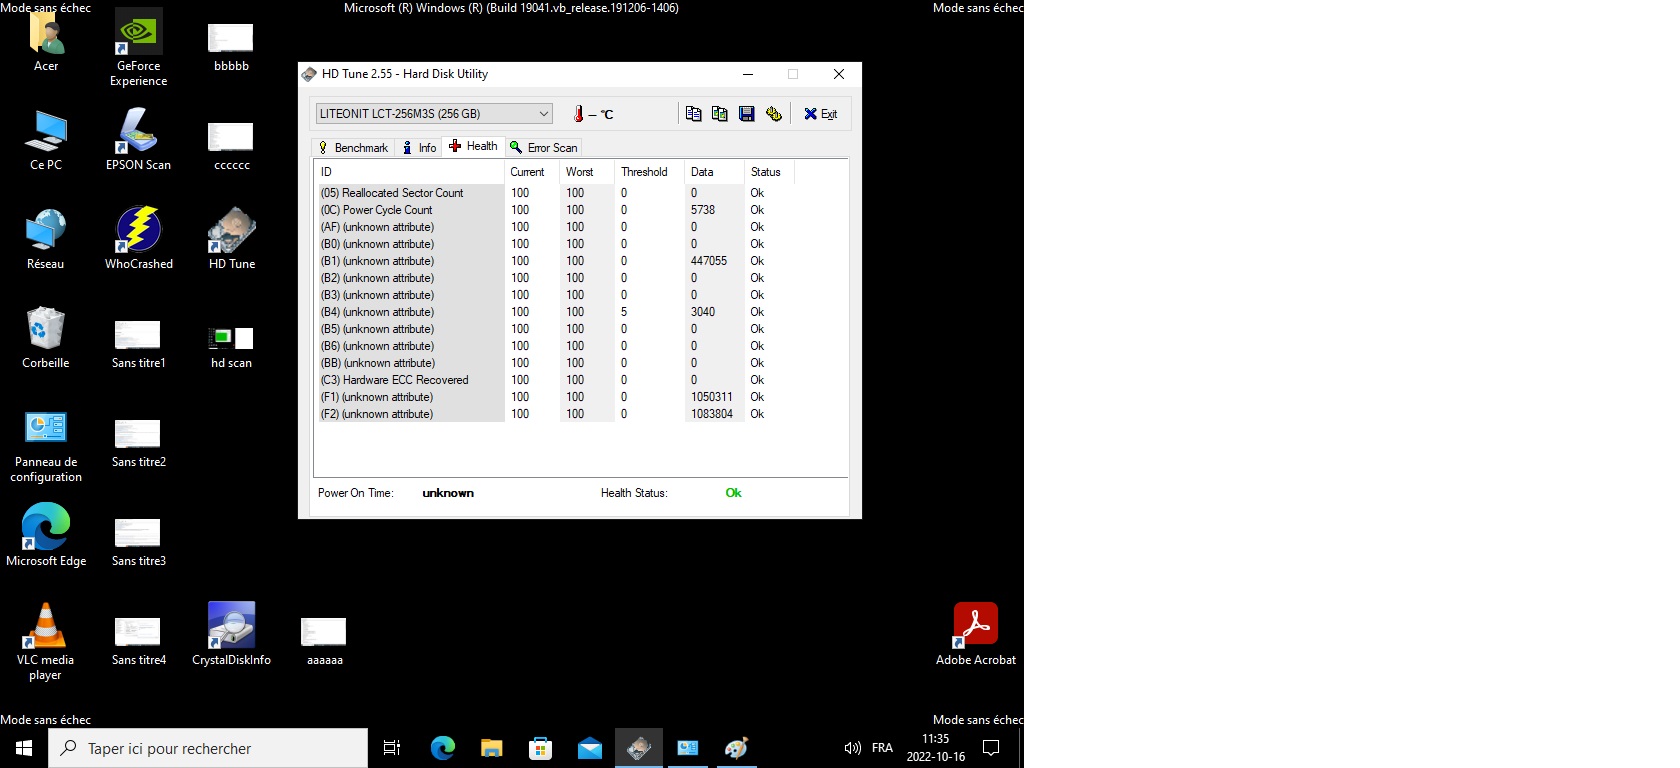Click the Taper ici pour rechercher search box
This screenshot has width=1680, height=768.
(208, 748)
